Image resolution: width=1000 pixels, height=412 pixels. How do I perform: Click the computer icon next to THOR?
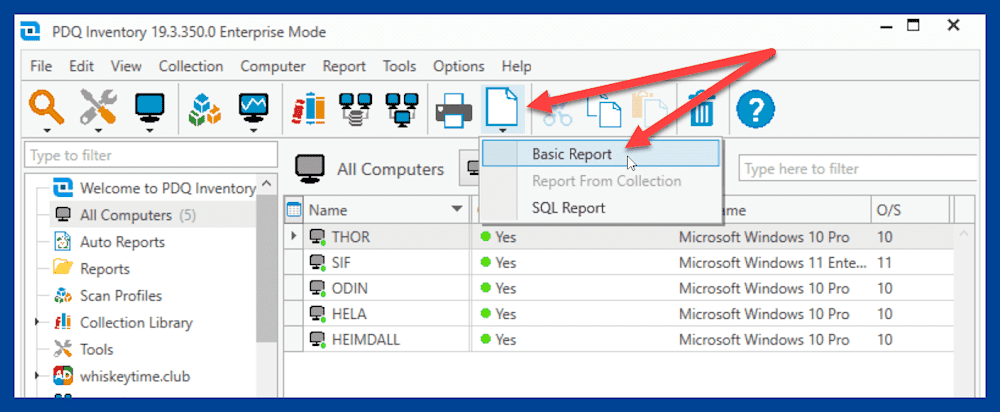pos(318,237)
